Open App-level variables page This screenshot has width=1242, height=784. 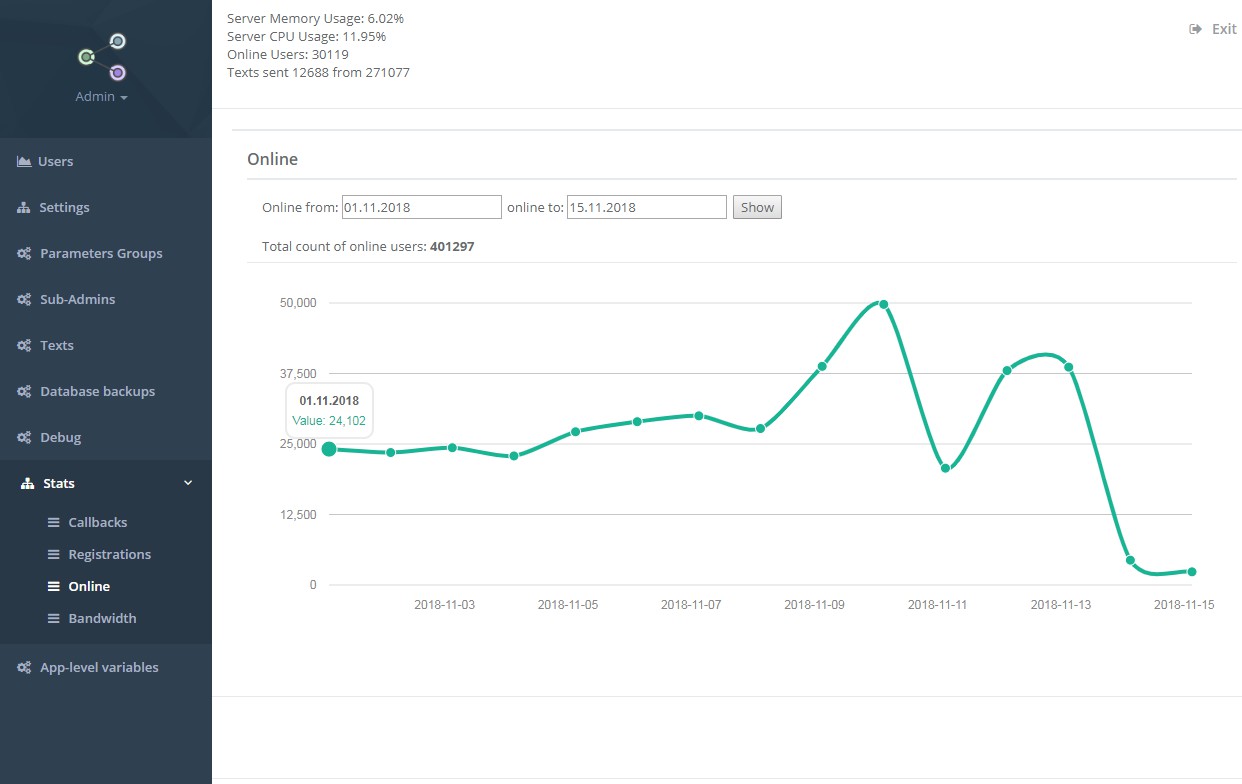[x=99, y=668]
